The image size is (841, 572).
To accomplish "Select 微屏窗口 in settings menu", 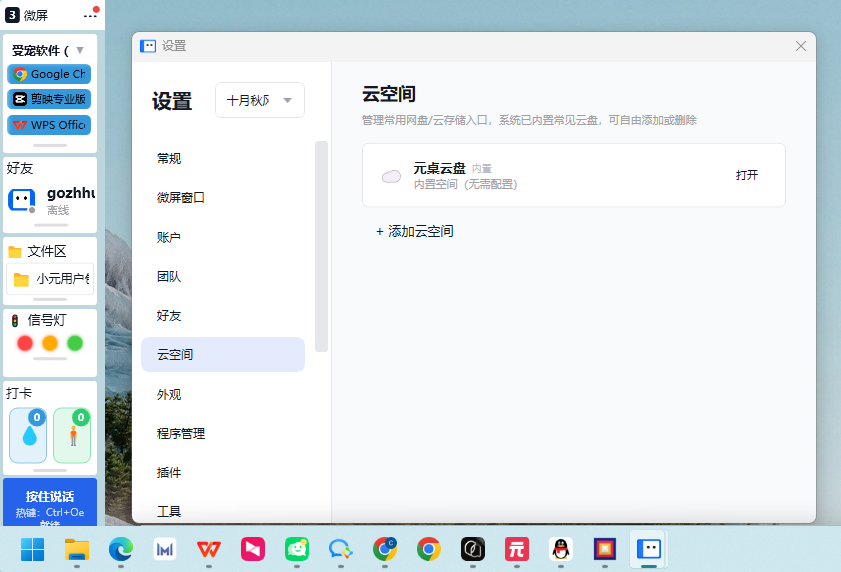I will 223,197.
